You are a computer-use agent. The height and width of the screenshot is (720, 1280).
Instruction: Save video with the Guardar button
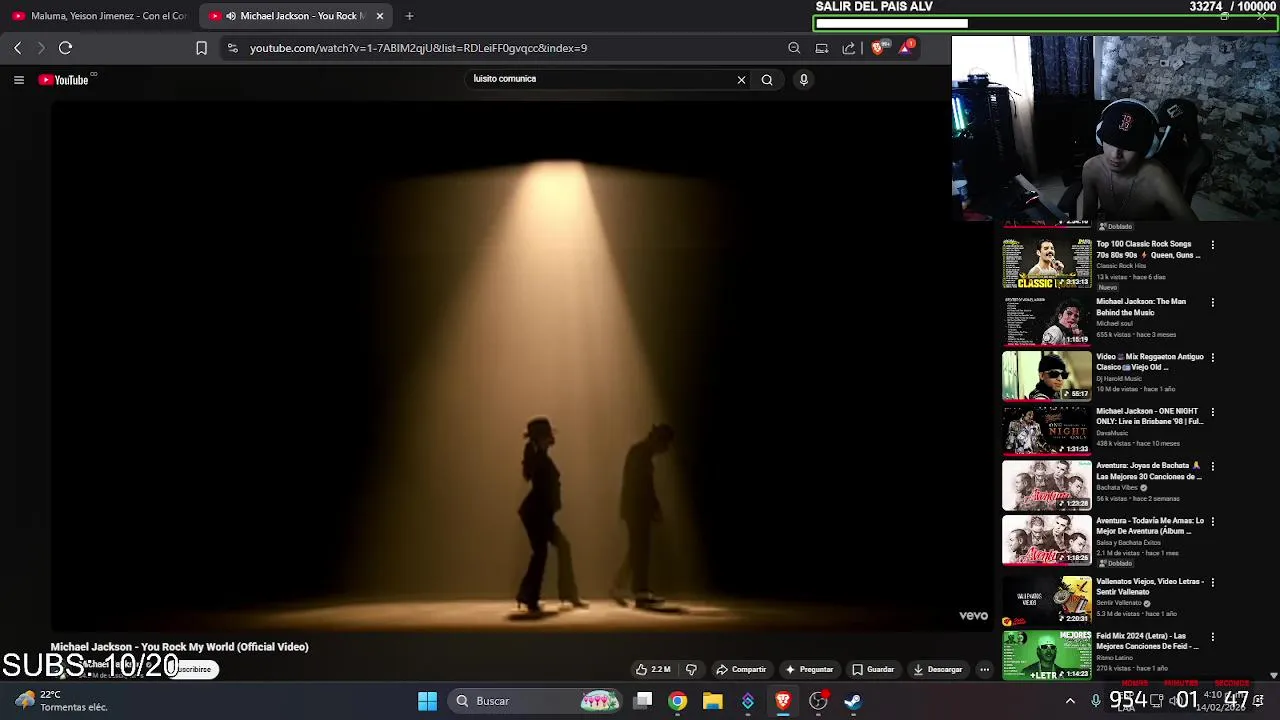point(873,669)
